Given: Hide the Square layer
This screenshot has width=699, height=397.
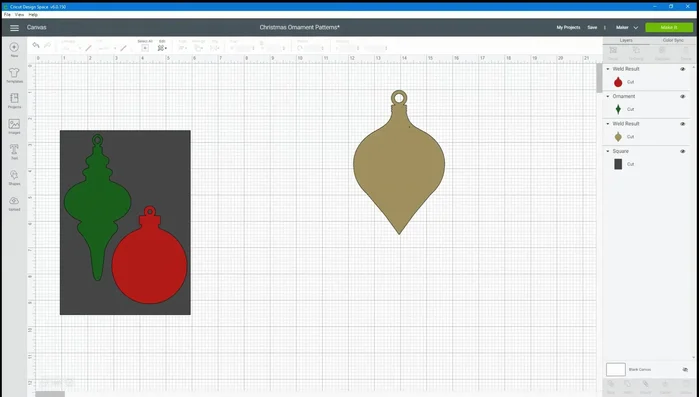Looking at the screenshot, I should 683,151.
